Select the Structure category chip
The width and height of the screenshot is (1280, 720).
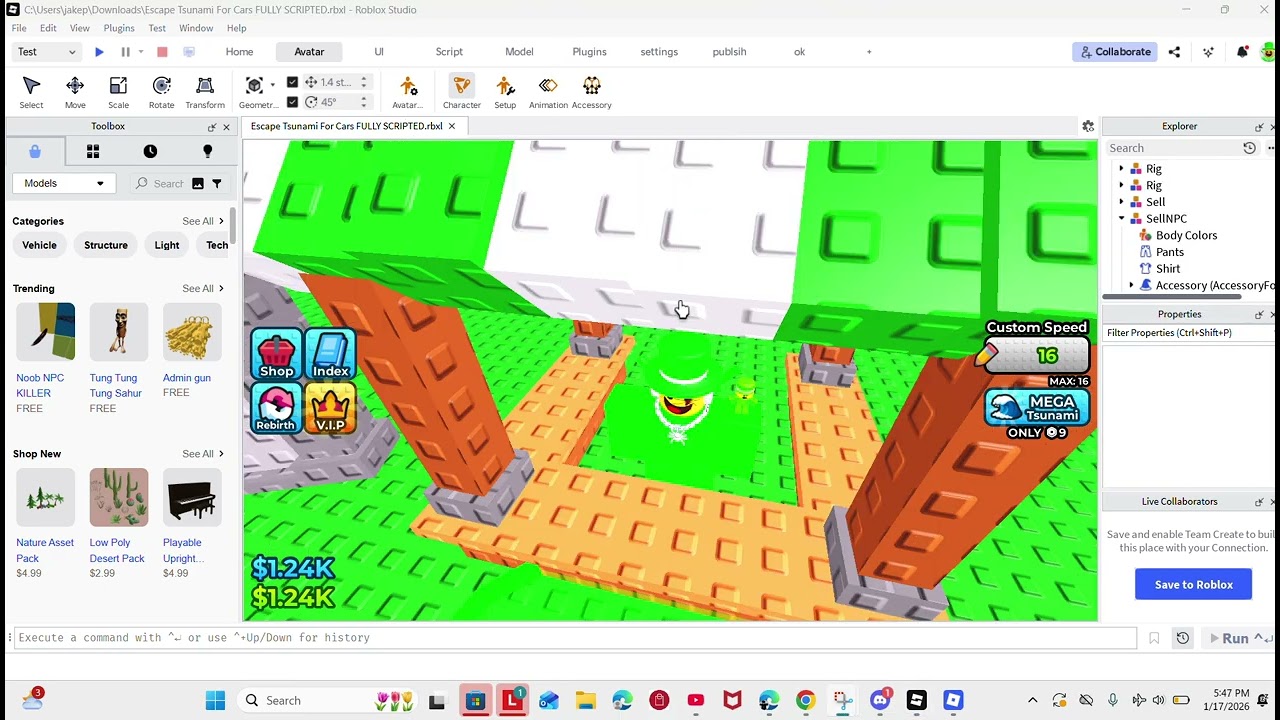[x=106, y=245]
